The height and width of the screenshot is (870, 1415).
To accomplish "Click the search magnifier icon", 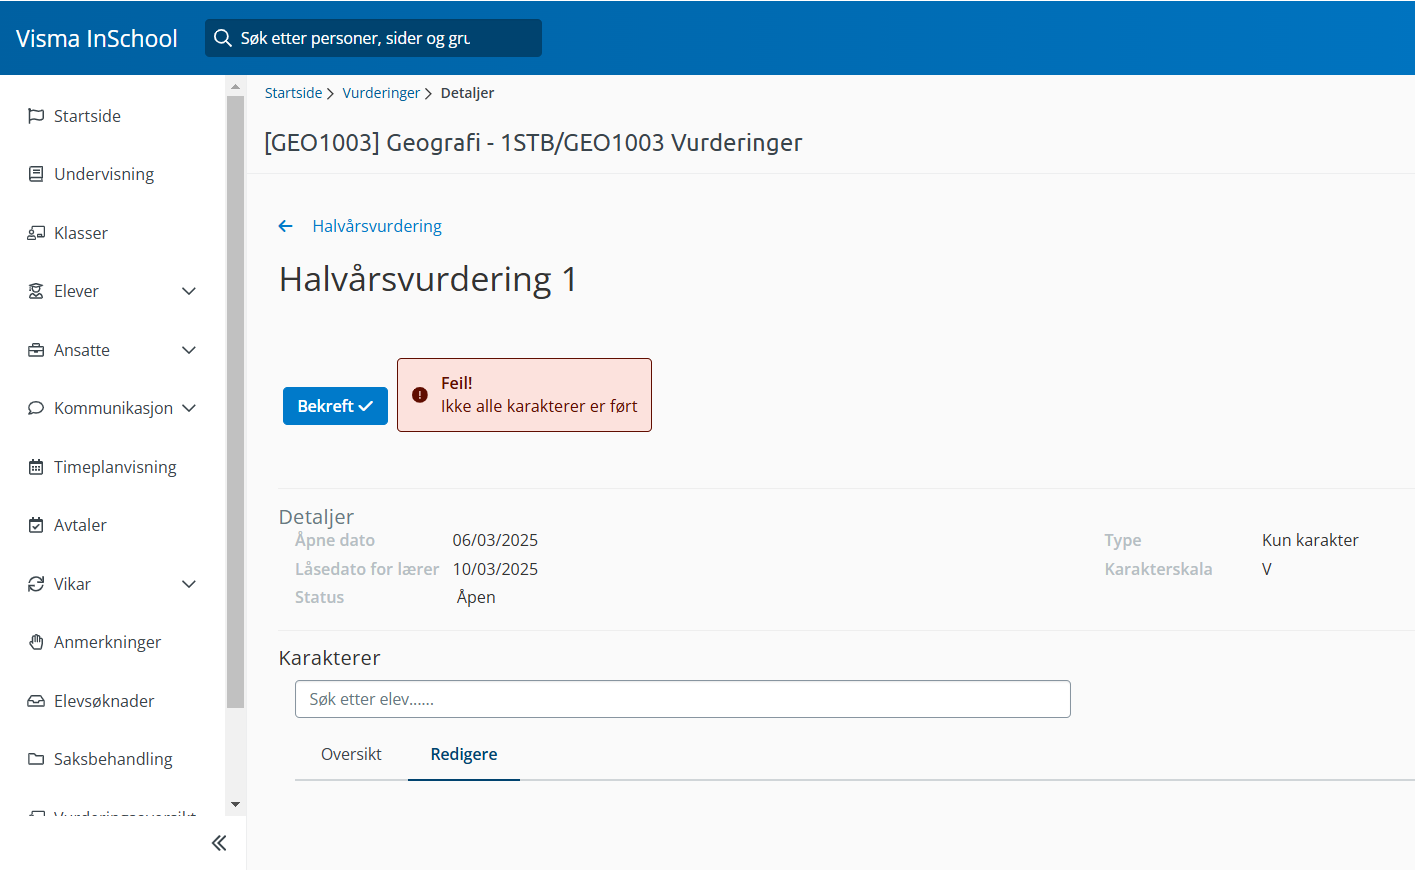I will point(223,38).
